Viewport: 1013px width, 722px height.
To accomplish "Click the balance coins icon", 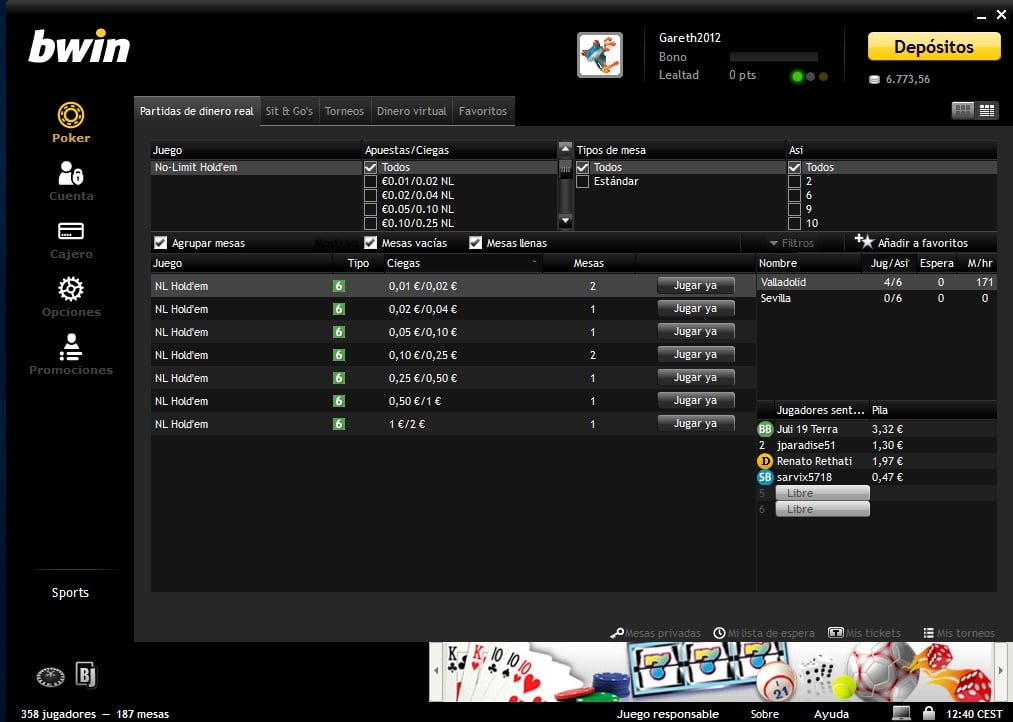I will pyautogui.click(x=874, y=79).
